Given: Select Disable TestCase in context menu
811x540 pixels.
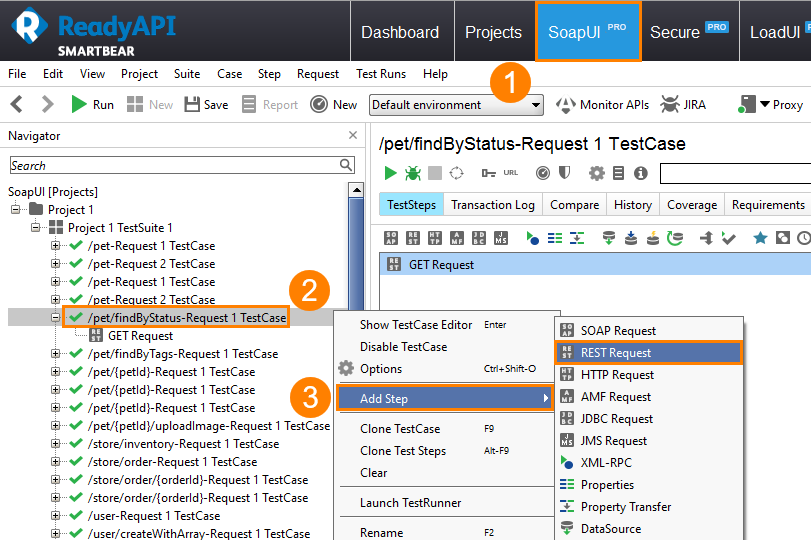Looking at the screenshot, I should coord(403,347).
